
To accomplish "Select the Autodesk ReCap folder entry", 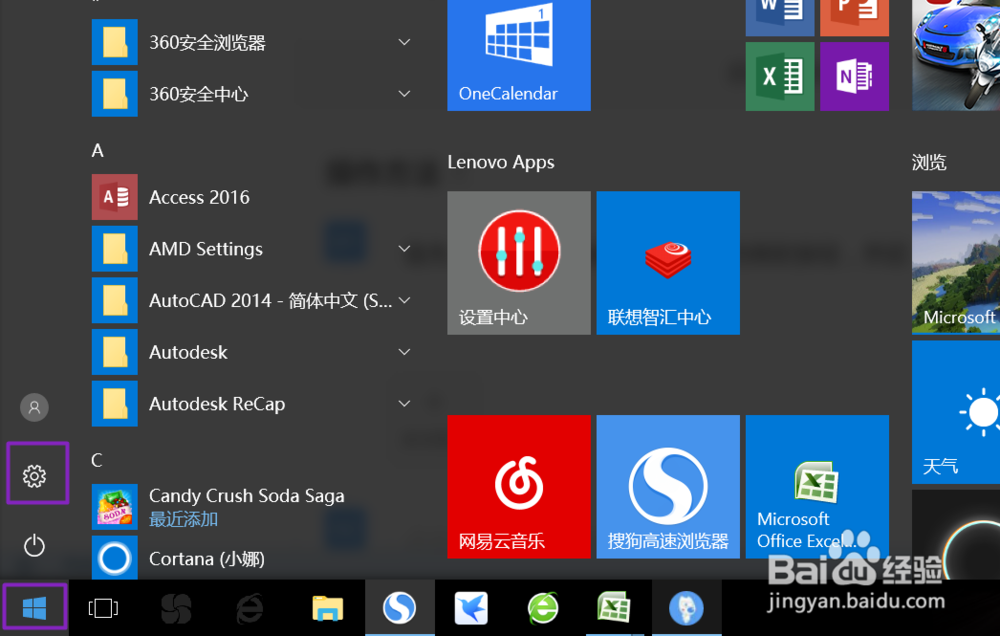I will point(253,404).
